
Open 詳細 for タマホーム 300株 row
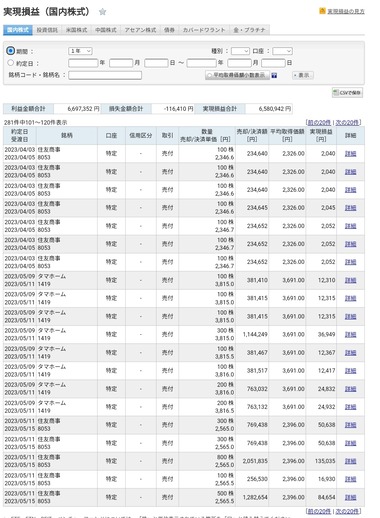(350, 335)
